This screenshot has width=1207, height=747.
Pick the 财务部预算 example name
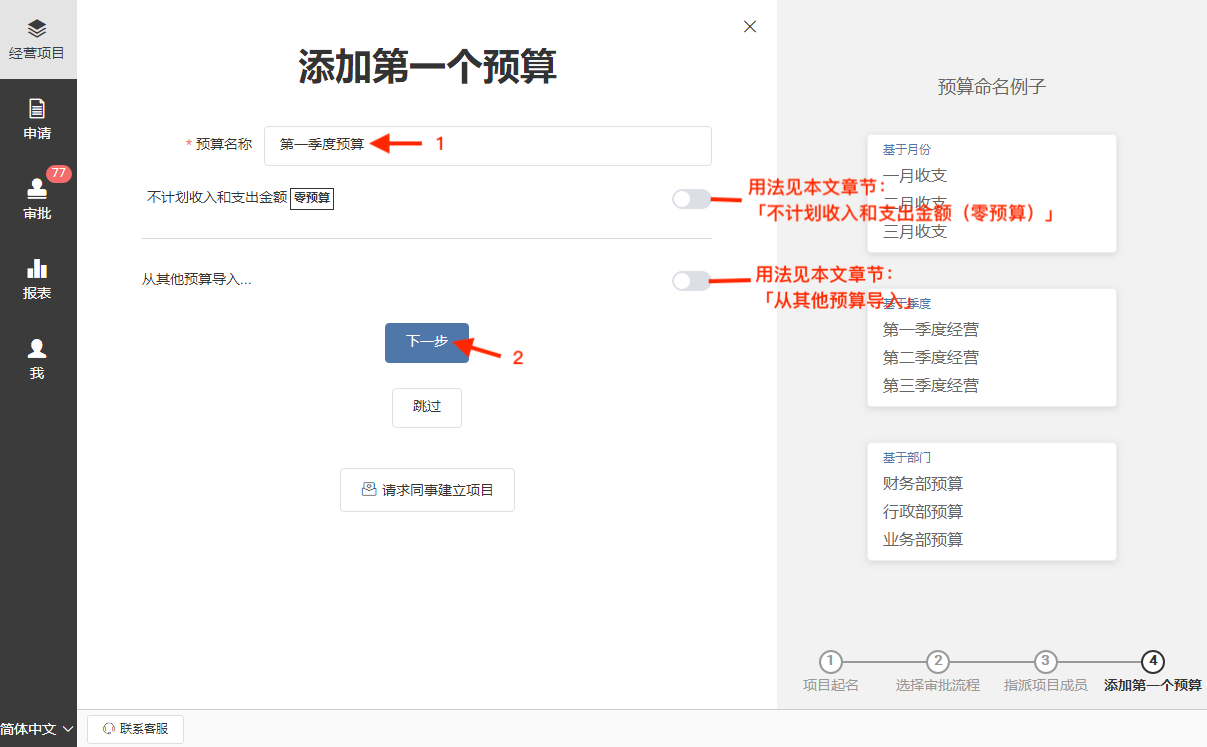[923, 484]
